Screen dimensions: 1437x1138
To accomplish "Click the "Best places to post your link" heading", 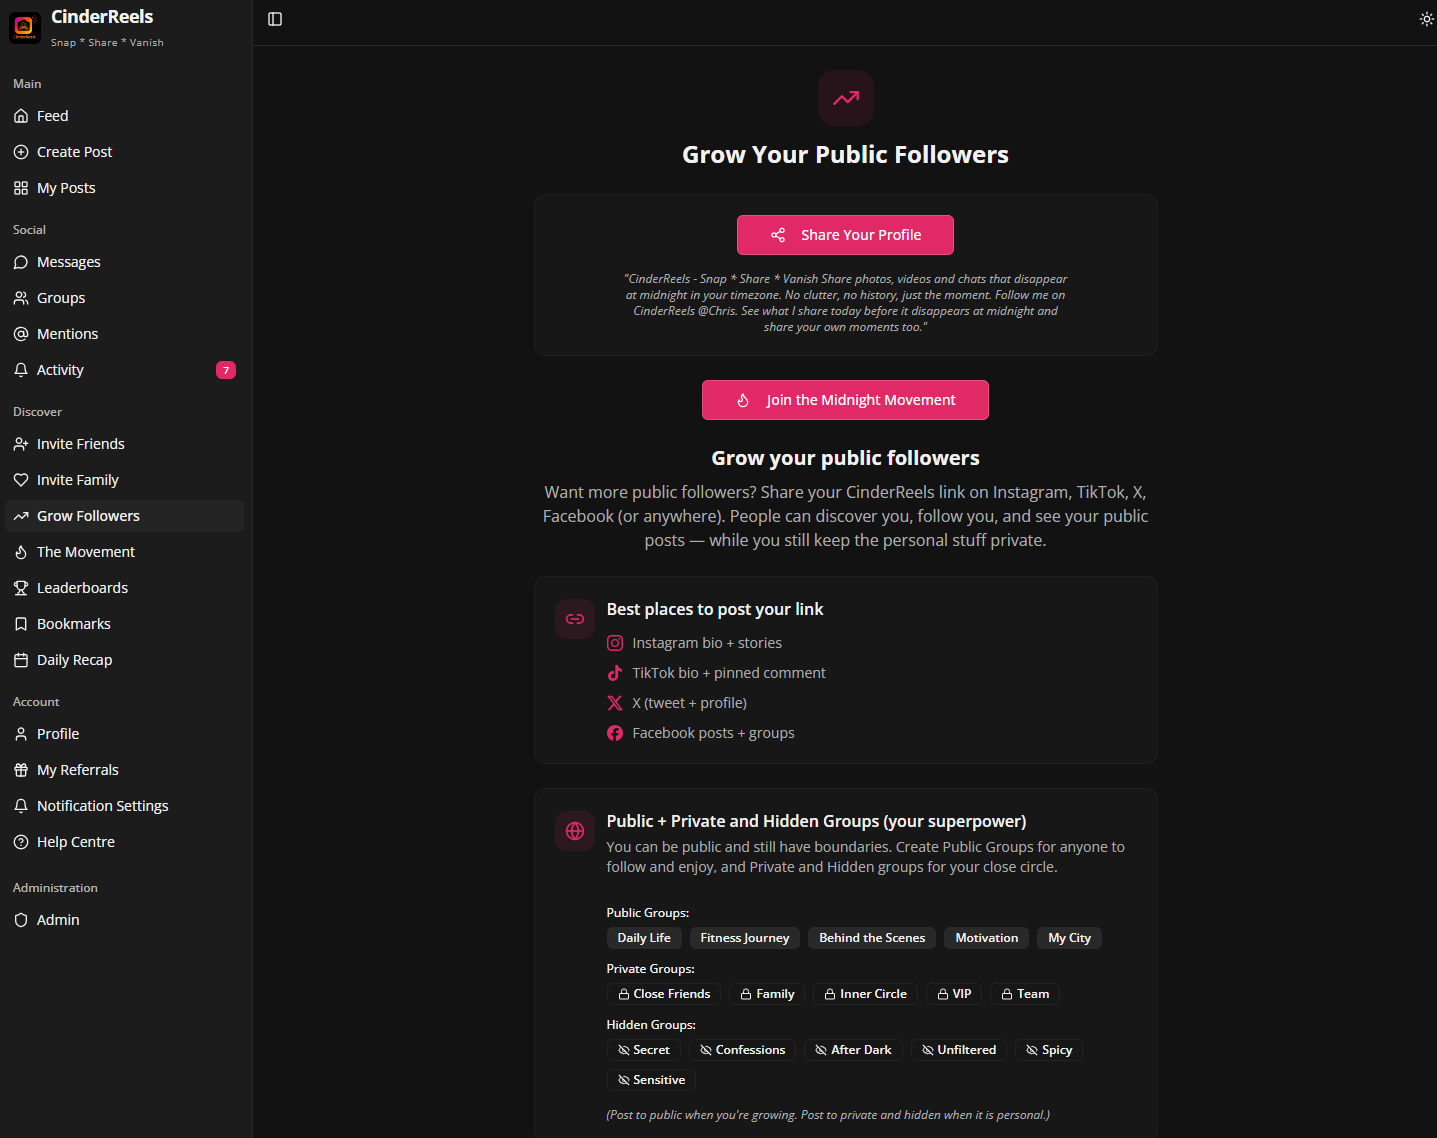I will coord(715,609).
